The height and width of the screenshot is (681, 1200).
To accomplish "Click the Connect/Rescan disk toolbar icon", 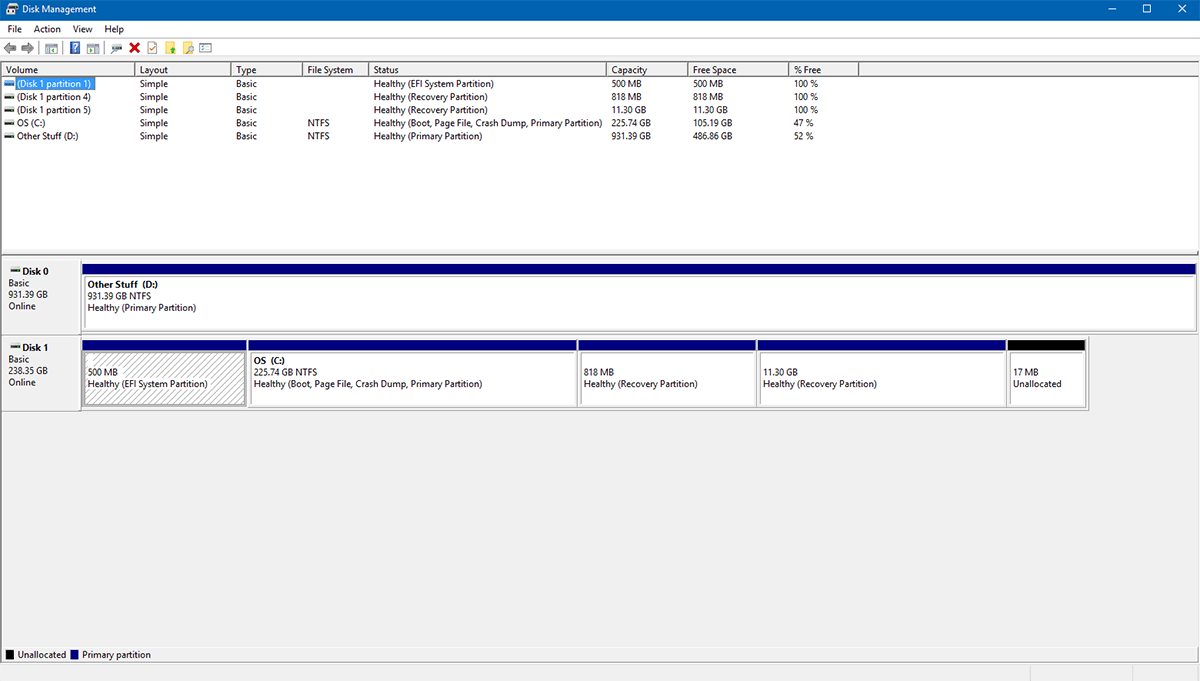I will coord(116,48).
